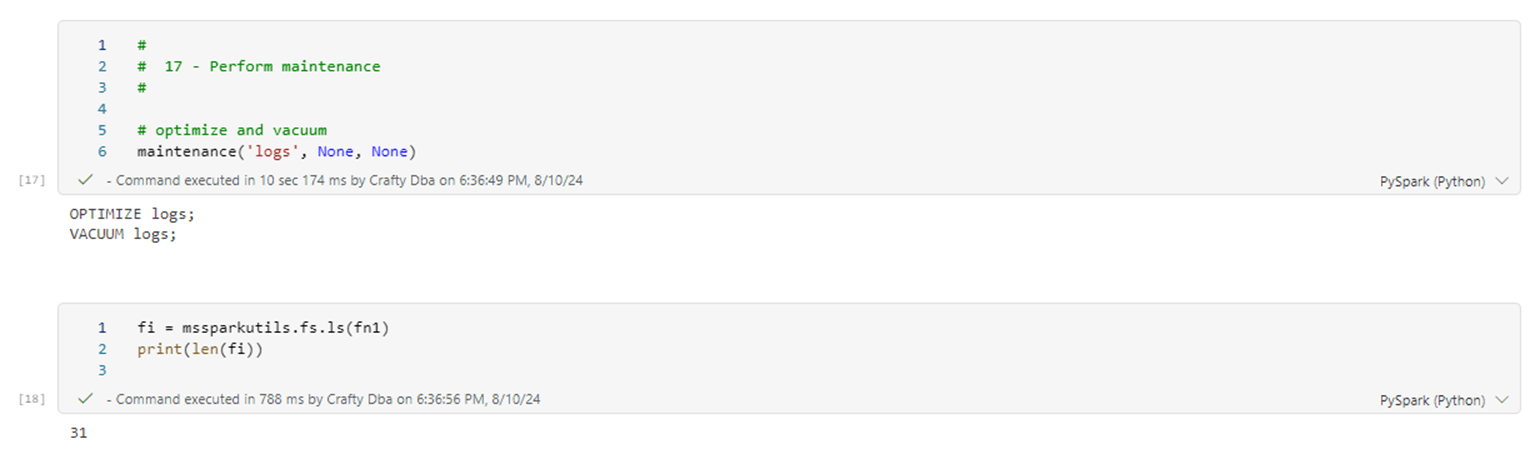Click the success checkmark on cell 17

point(85,180)
